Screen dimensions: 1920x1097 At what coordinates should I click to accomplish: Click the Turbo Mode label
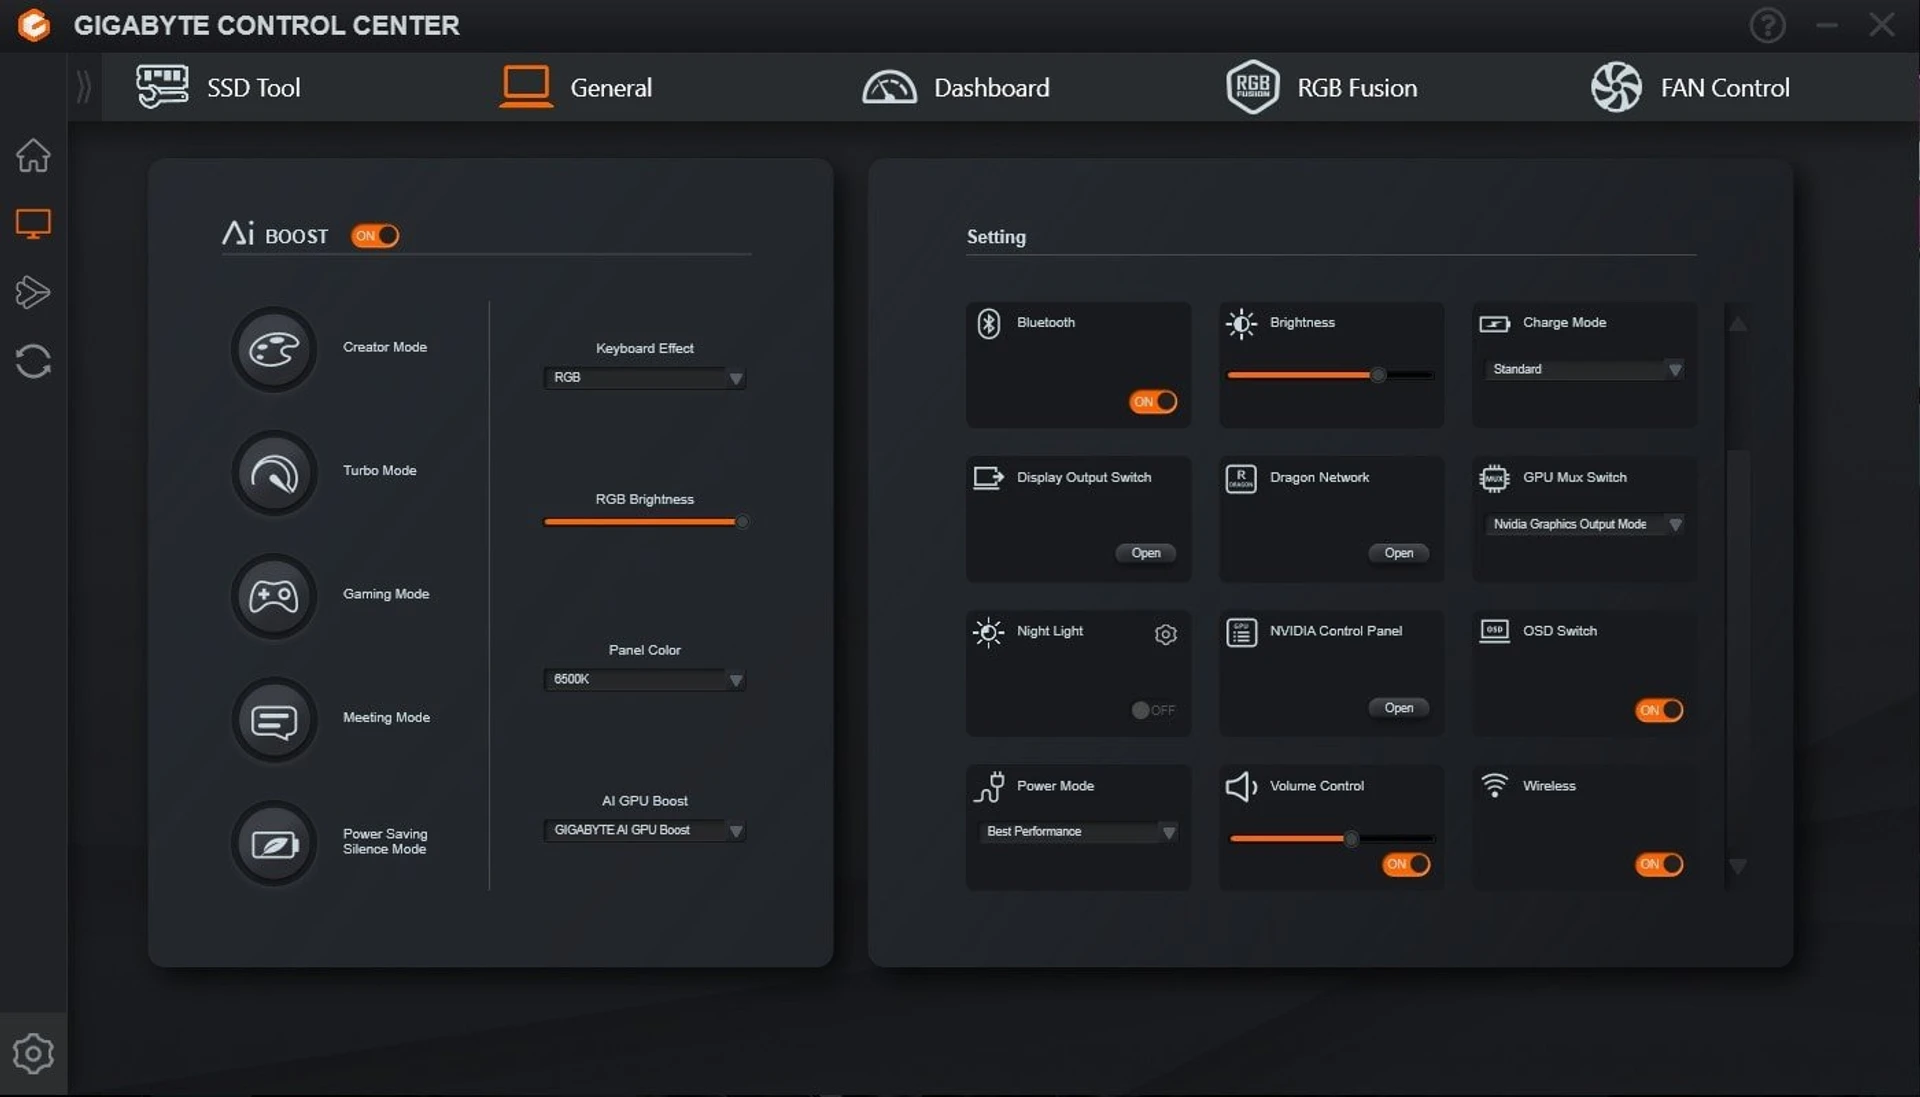(x=380, y=470)
